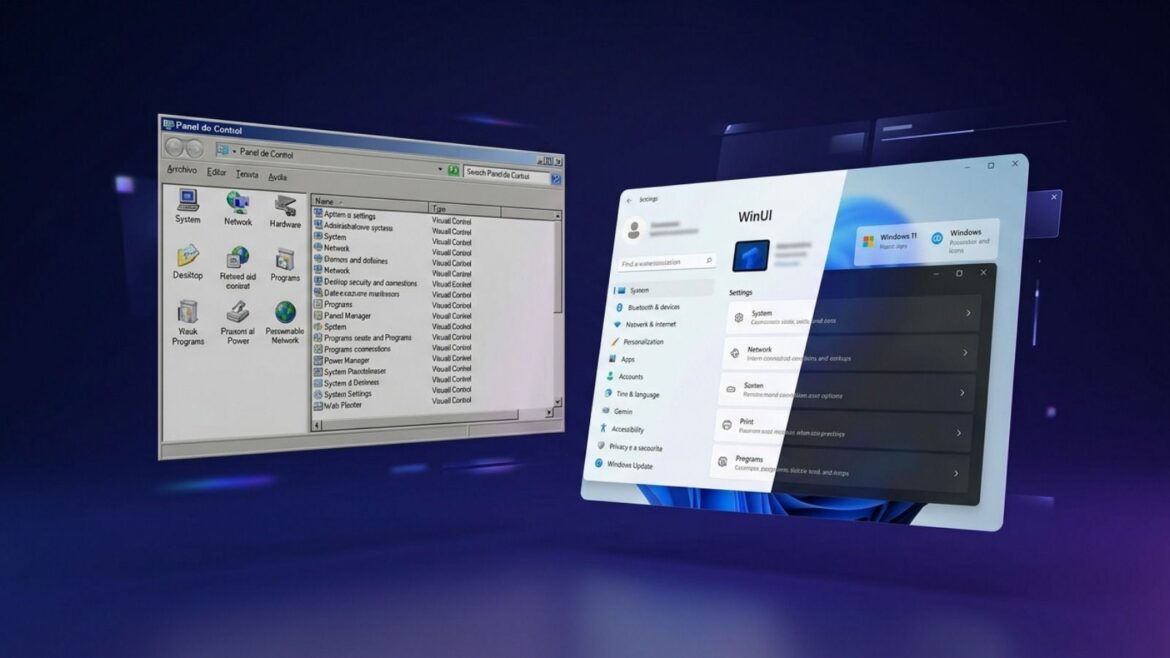Click the Forward button in Control Panel
1170x658 pixels.
point(194,148)
